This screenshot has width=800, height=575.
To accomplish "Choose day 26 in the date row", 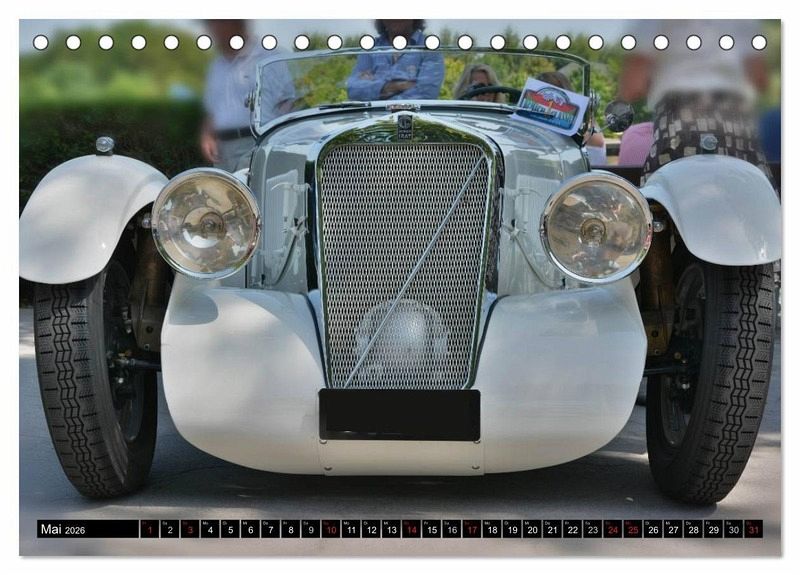I will coord(654,529).
